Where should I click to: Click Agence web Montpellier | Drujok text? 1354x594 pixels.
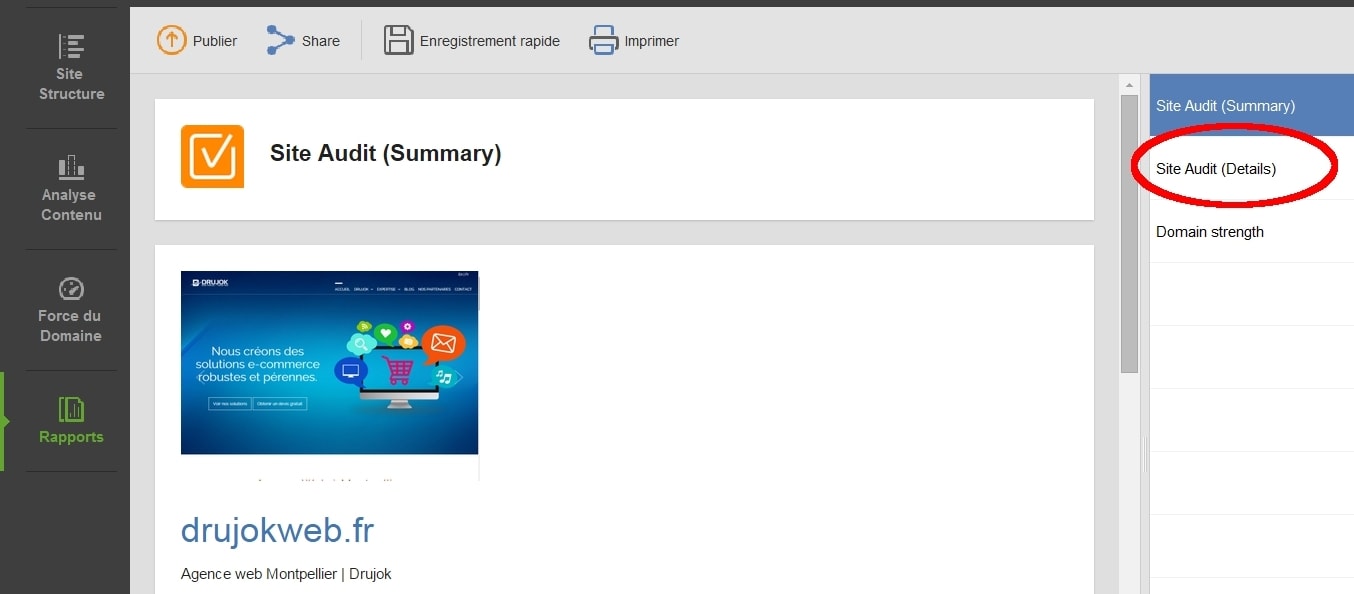click(x=286, y=574)
